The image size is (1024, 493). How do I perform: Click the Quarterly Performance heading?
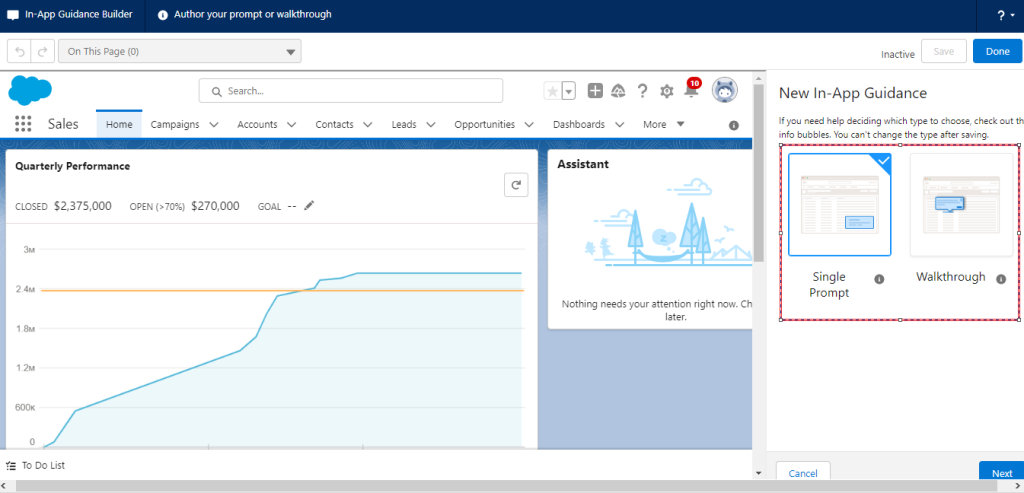pyautogui.click(x=72, y=166)
